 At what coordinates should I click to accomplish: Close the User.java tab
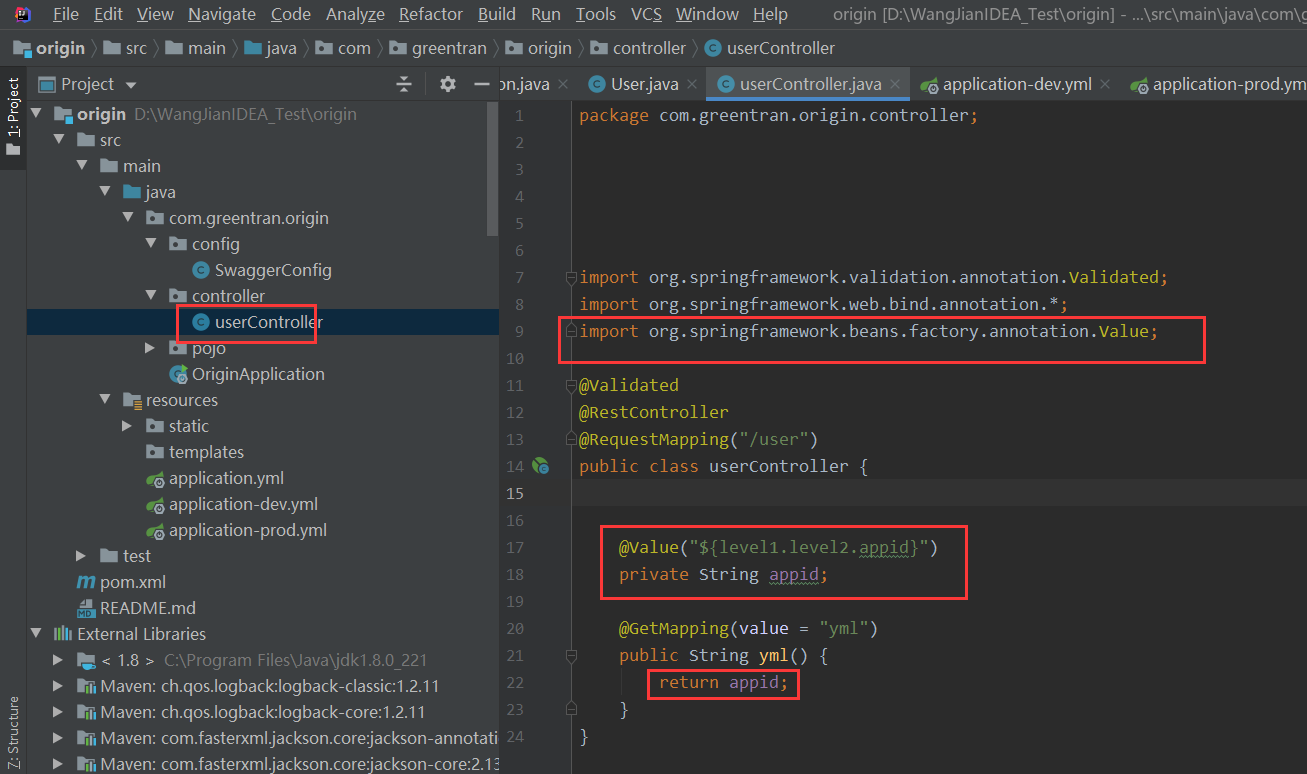[x=691, y=85]
